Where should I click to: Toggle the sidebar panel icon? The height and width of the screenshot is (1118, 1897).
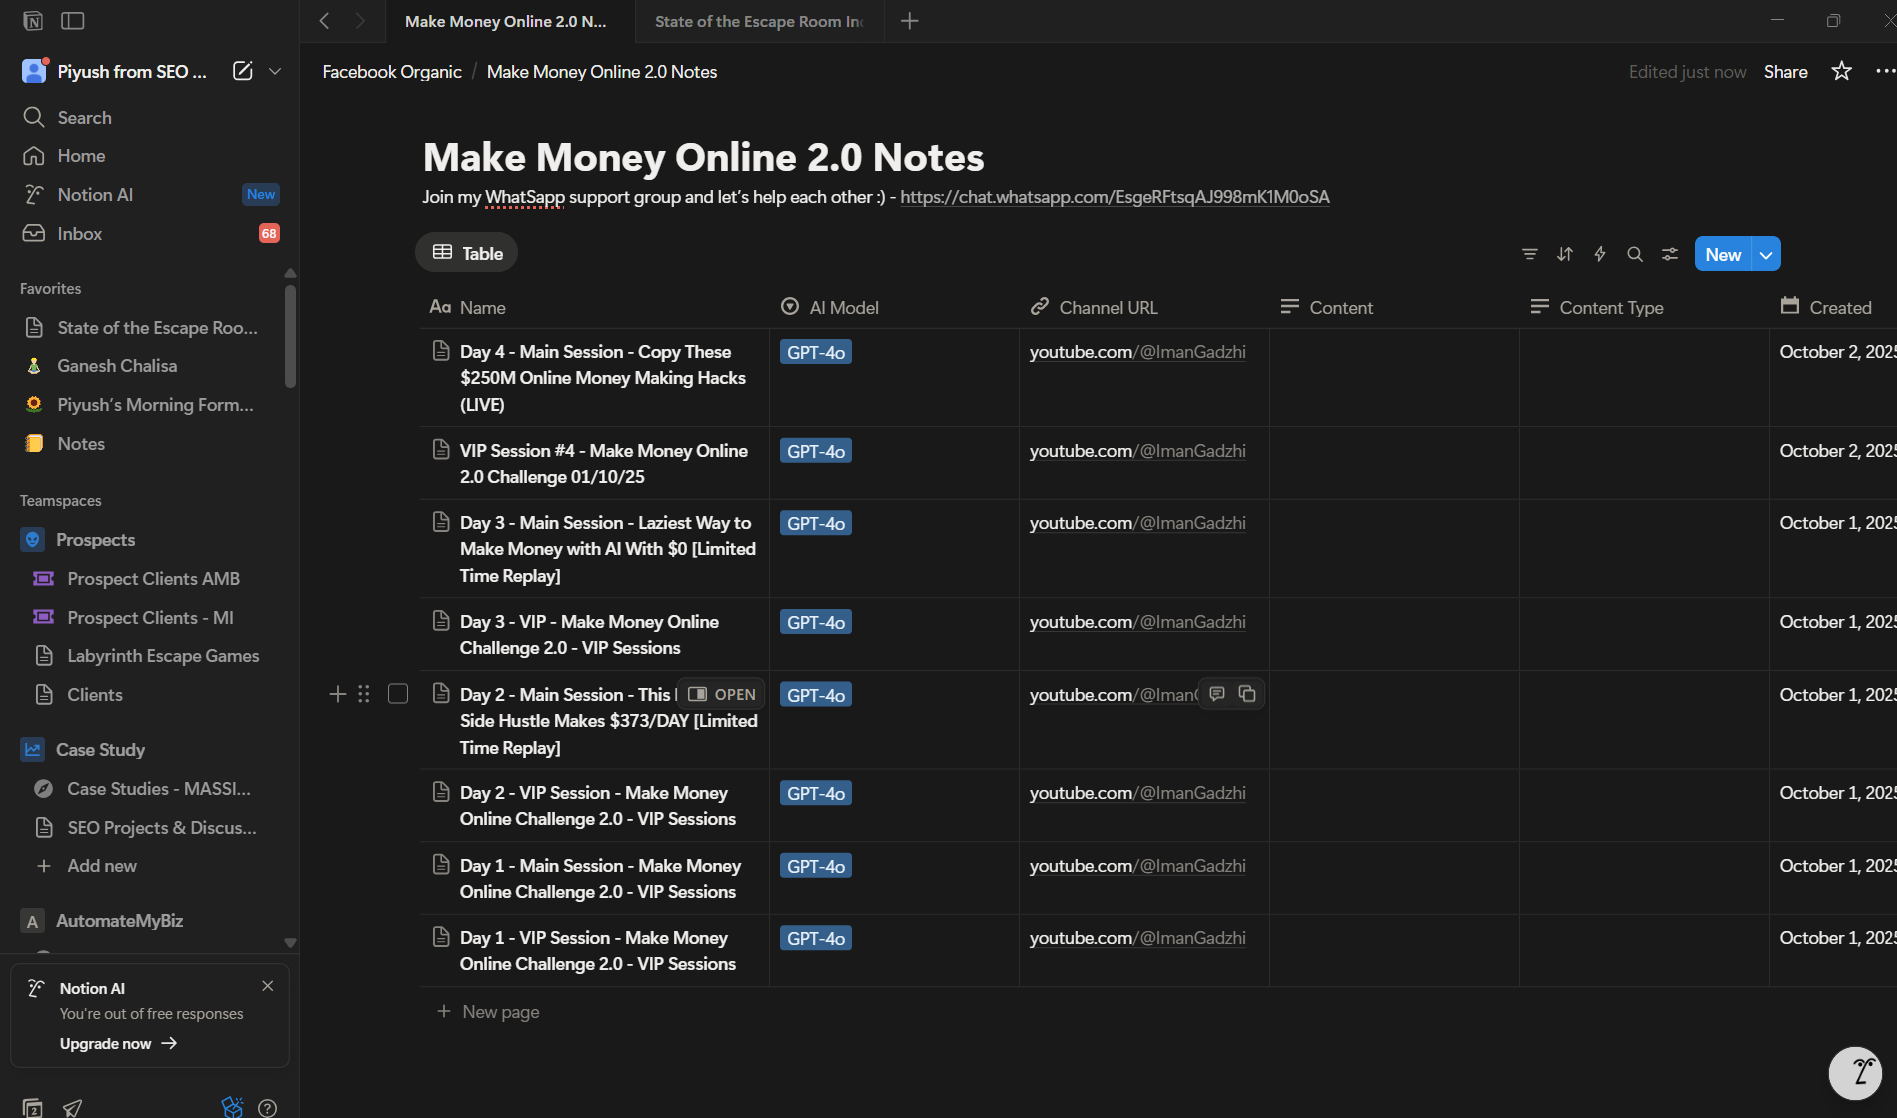(x=72, y=21)
